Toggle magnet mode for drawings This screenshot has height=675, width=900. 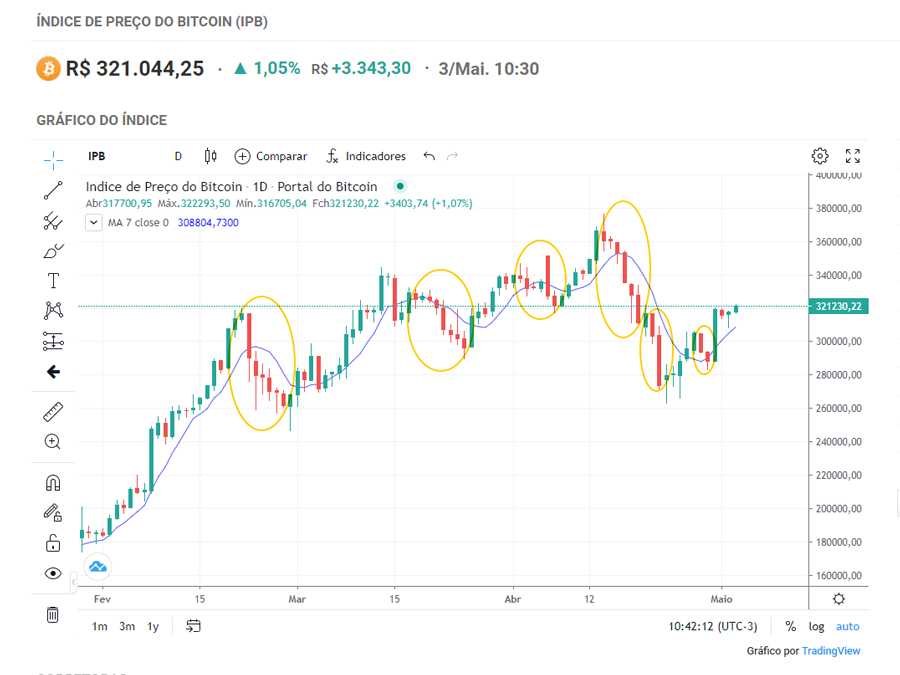pos(53,483)
